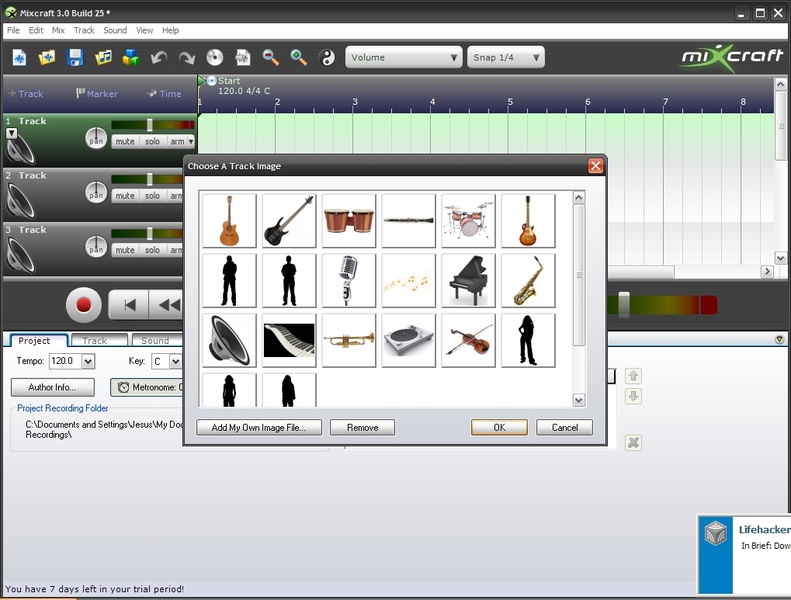
Task: Select the turntable track image
Action: pyautogui.click(x=409, y=340)
